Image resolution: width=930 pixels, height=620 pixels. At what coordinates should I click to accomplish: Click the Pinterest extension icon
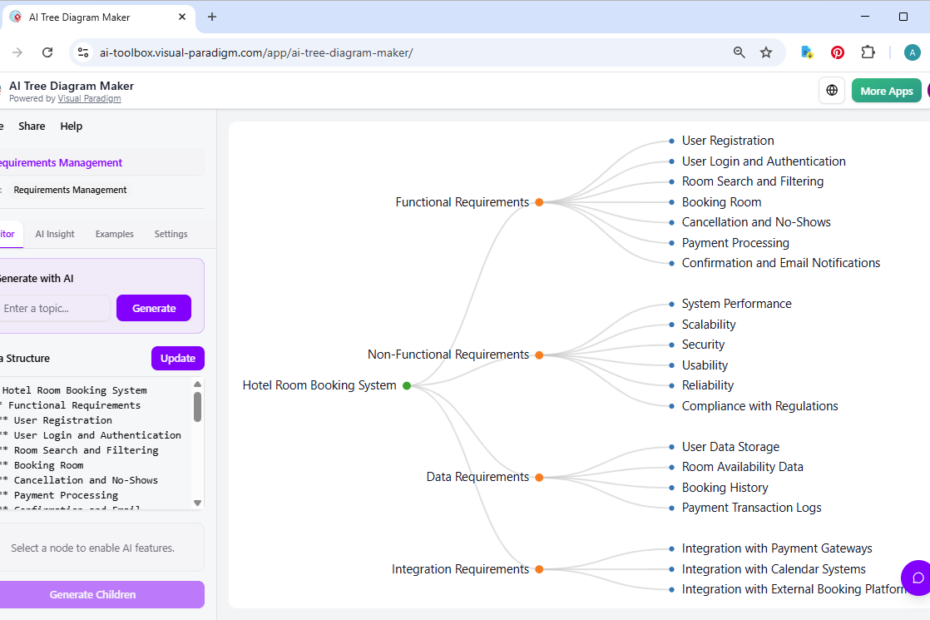pyautogui.click(x=837, y=53)
